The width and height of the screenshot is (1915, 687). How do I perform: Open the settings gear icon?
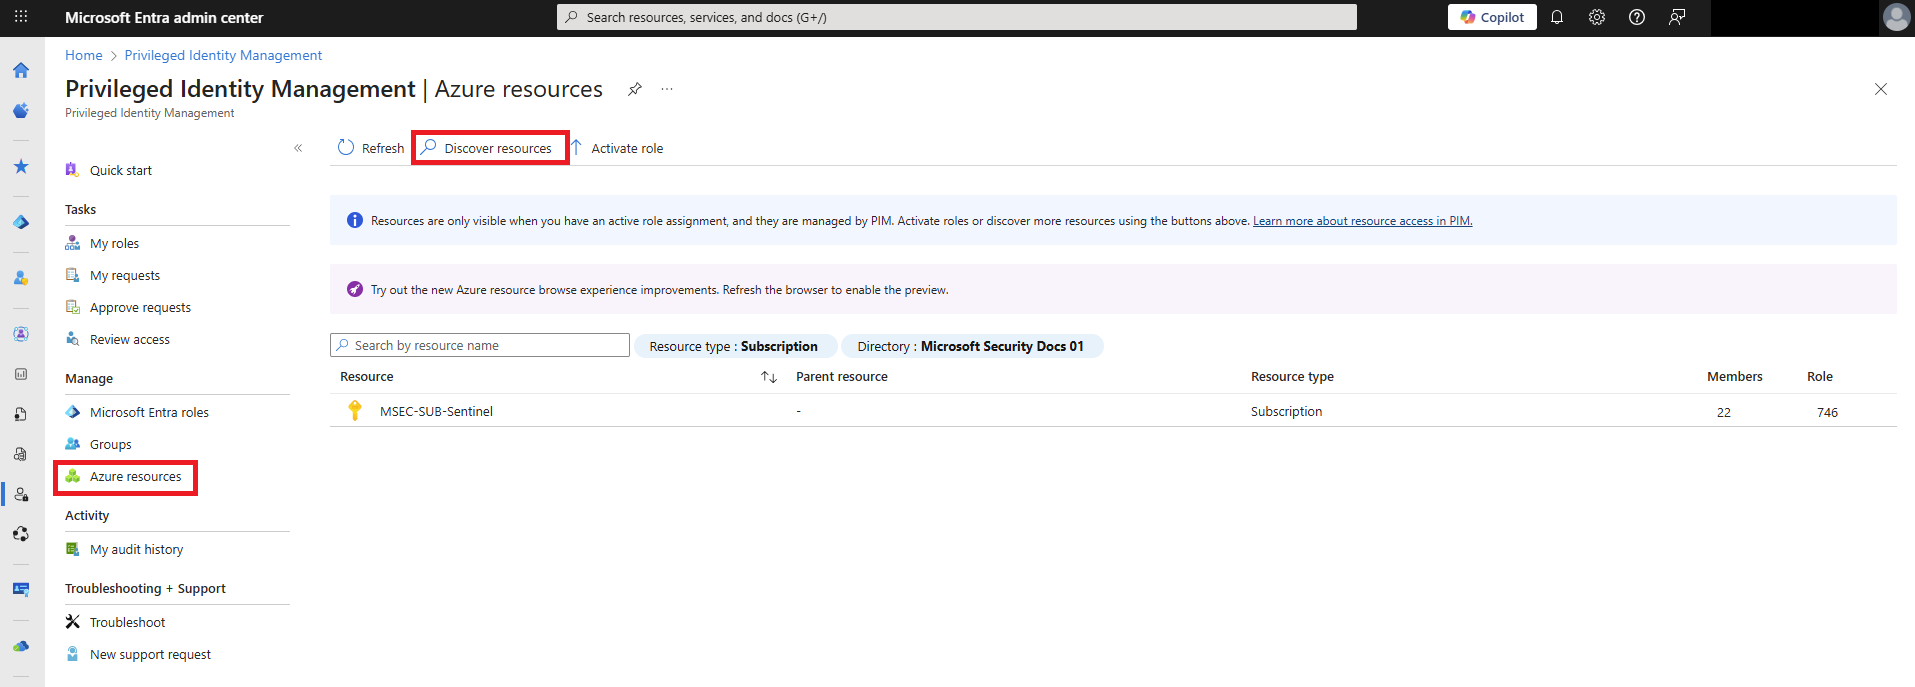(1597, 17)
